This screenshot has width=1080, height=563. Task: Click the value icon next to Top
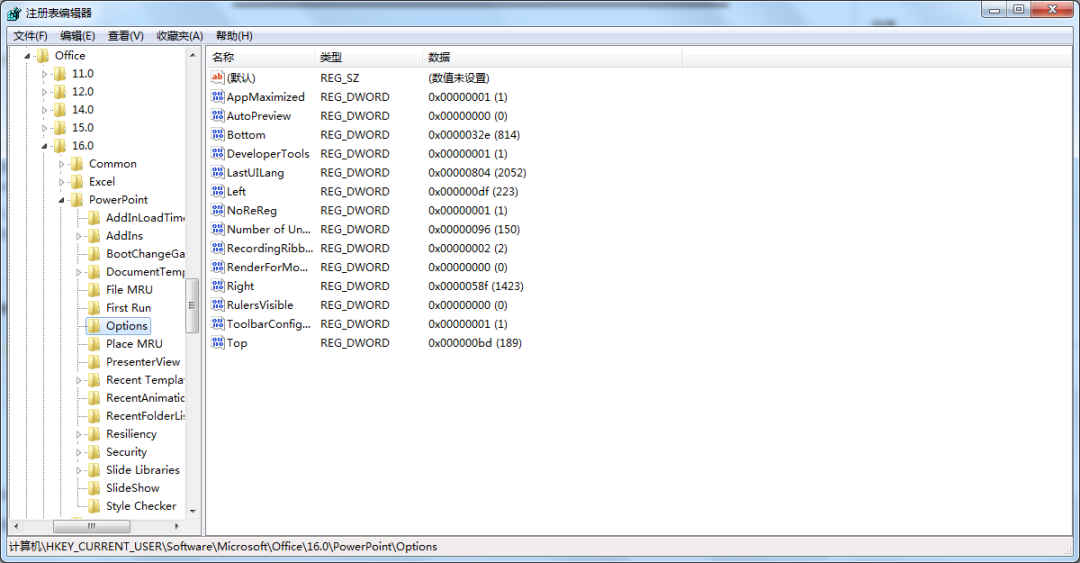coord(218,342)
